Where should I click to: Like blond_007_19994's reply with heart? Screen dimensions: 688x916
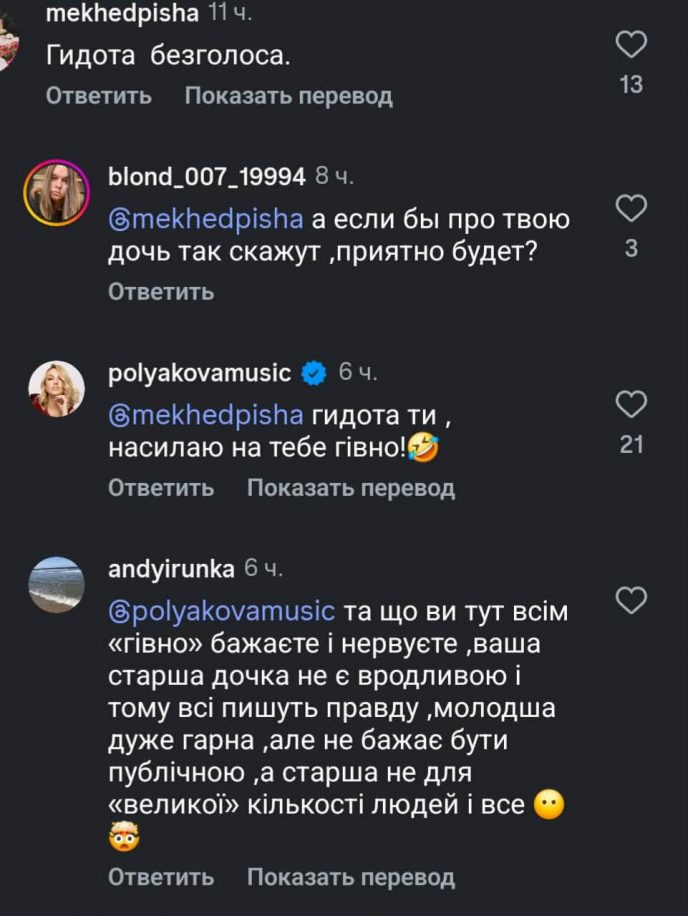[x=631, y=208]
